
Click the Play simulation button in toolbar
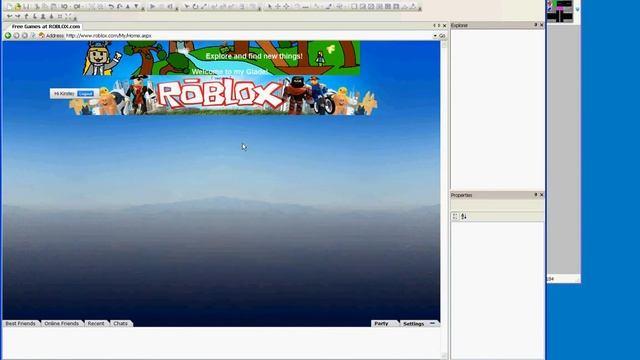point(152,7)
